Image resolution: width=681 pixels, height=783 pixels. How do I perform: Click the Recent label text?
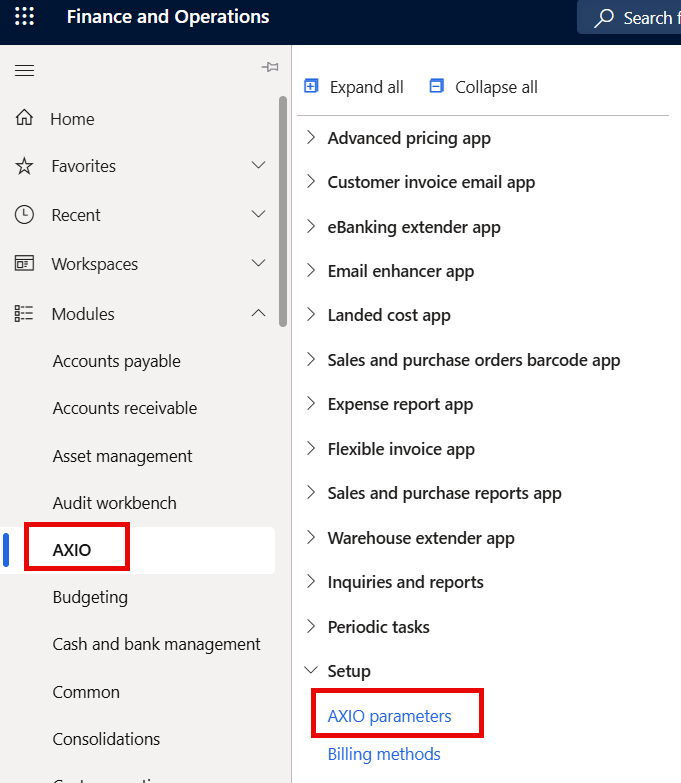coord(76,215)
